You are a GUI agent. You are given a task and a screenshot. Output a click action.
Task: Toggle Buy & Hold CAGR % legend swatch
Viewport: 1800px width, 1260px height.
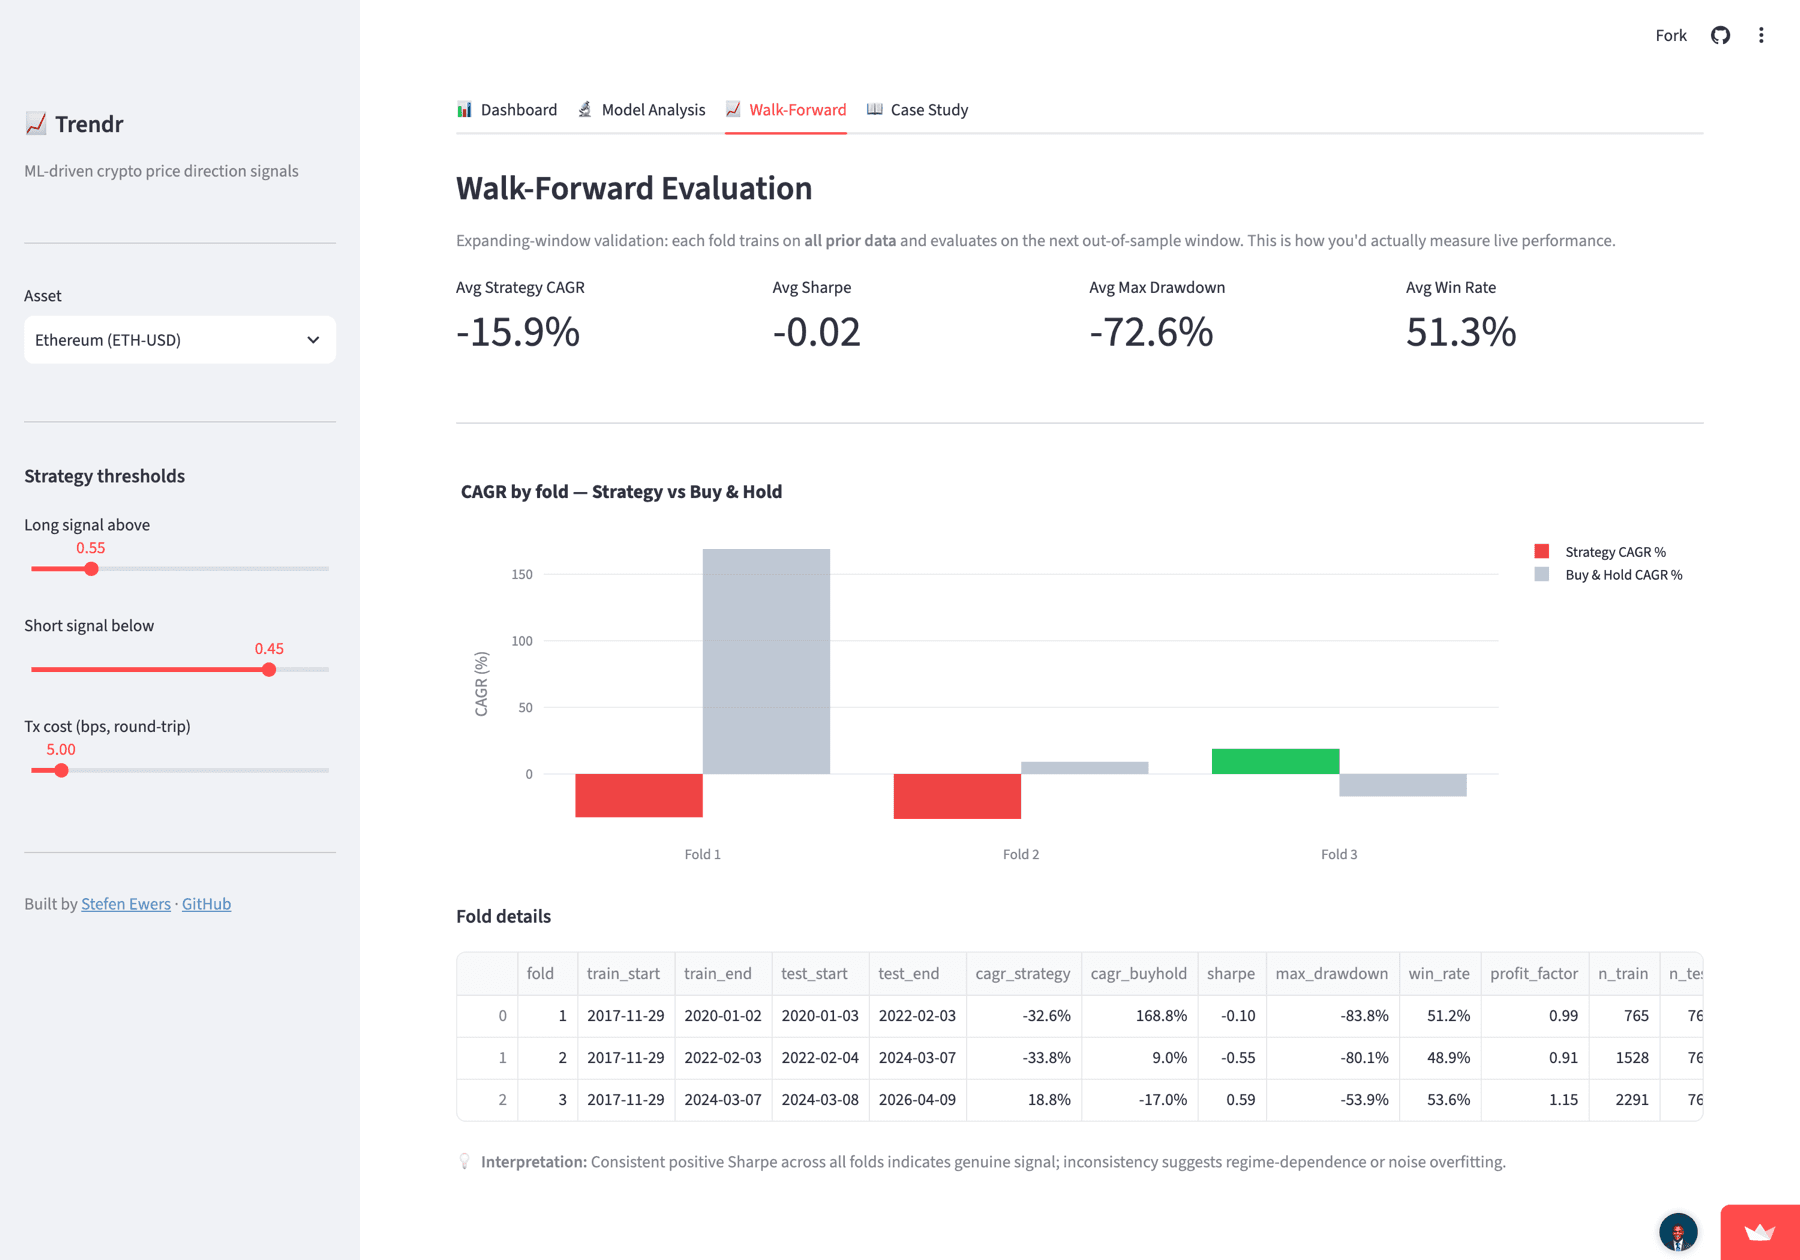[1542, 574]
